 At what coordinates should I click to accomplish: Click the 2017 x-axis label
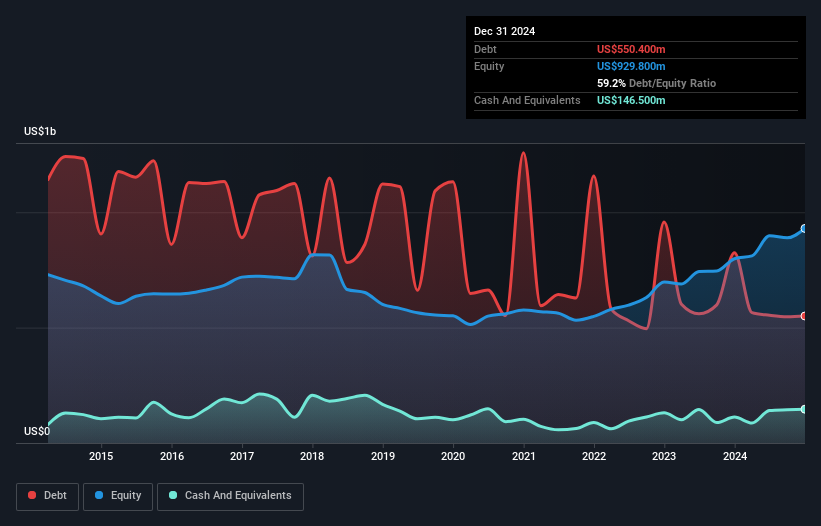pyautogui.click(x=242, y=456)
